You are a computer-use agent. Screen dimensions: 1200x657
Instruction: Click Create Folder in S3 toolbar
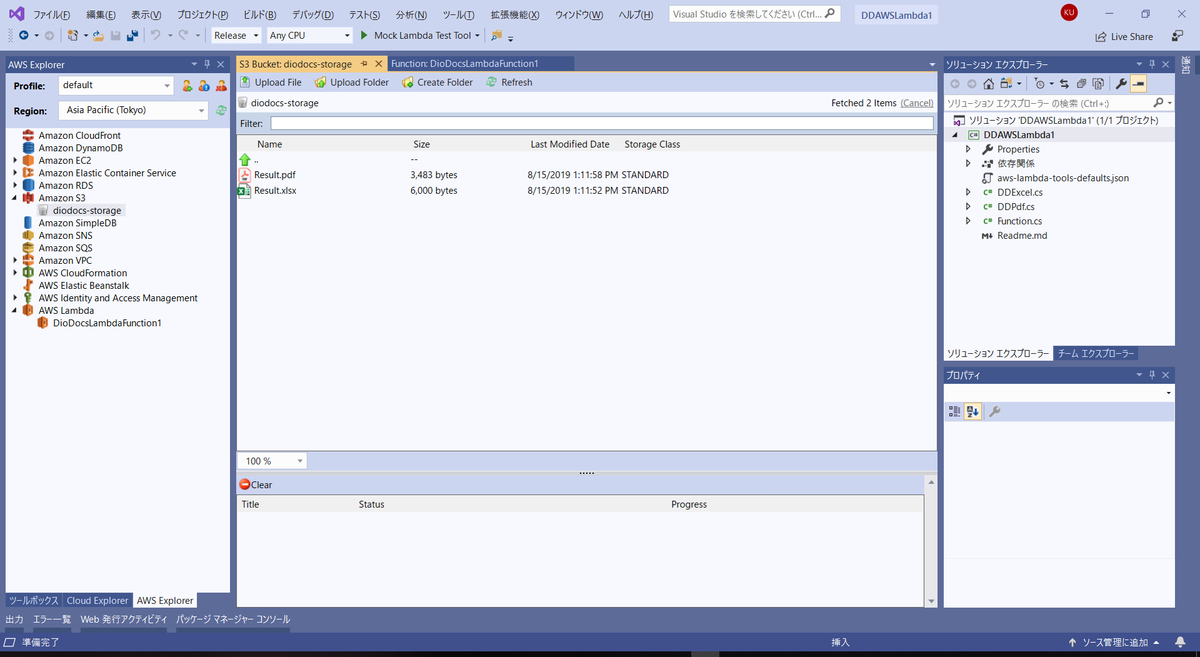click(x=436, y=82)
